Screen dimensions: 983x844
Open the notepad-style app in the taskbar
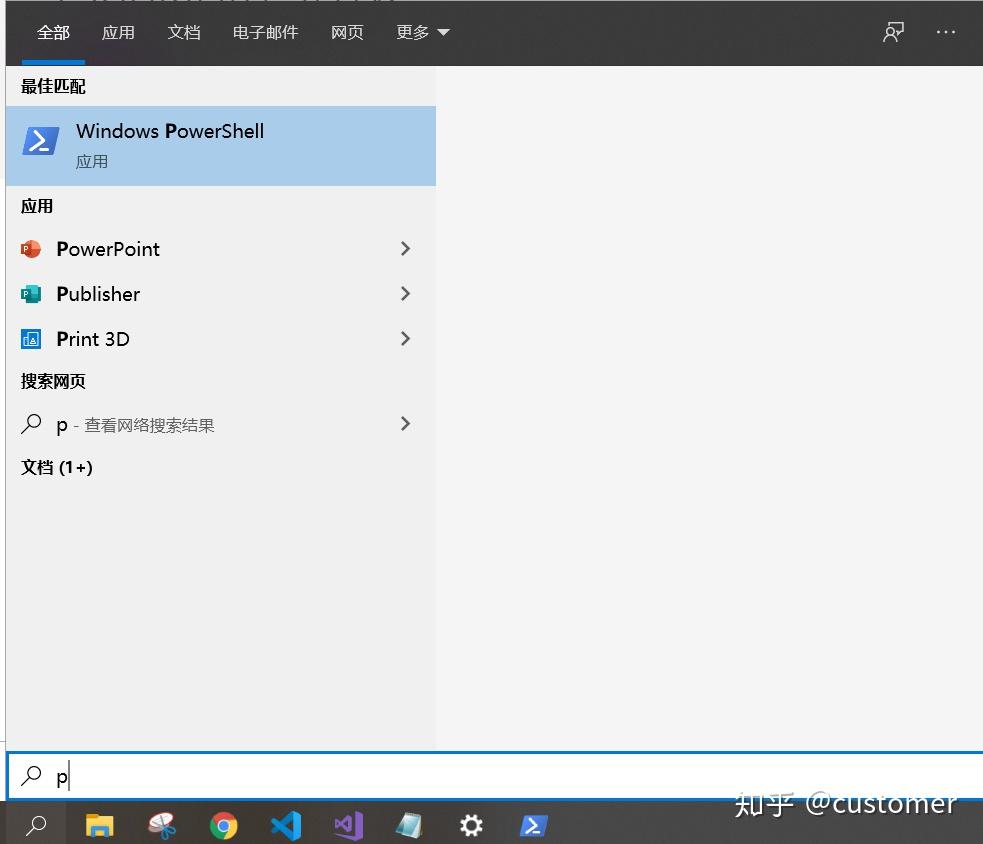click(409, 825)
